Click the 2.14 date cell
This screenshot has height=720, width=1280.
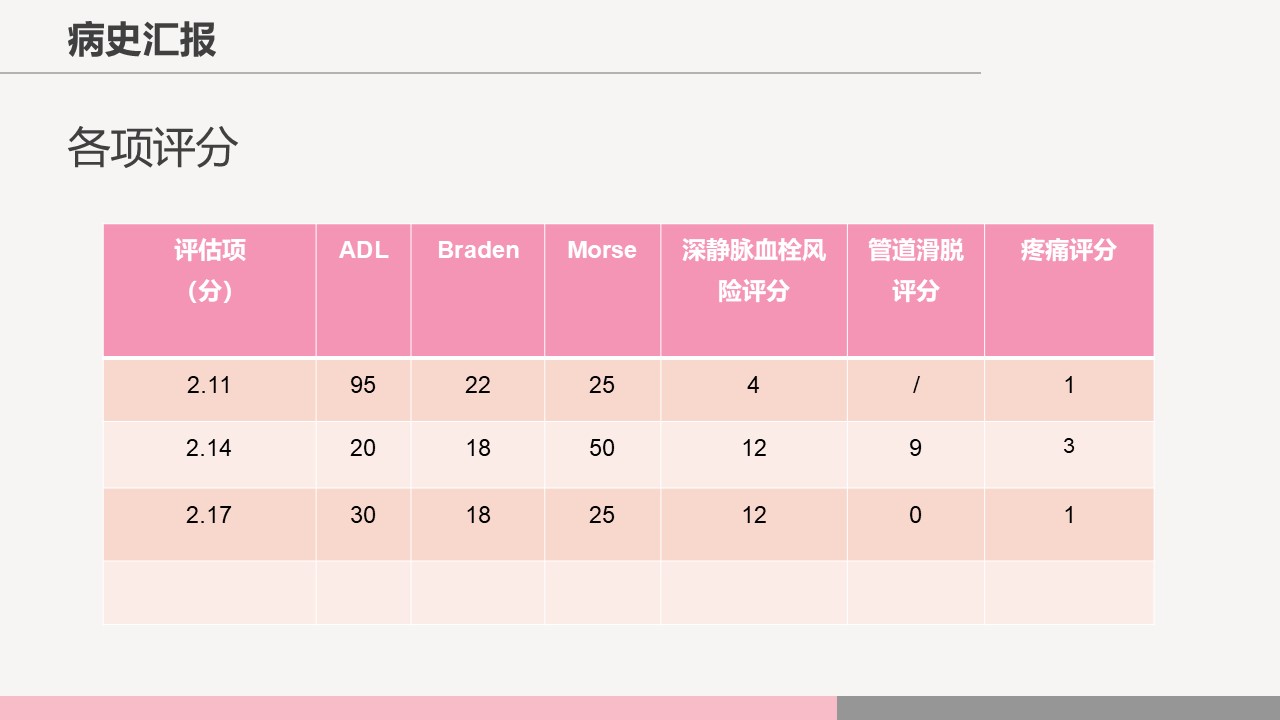[x=209, y=448]
